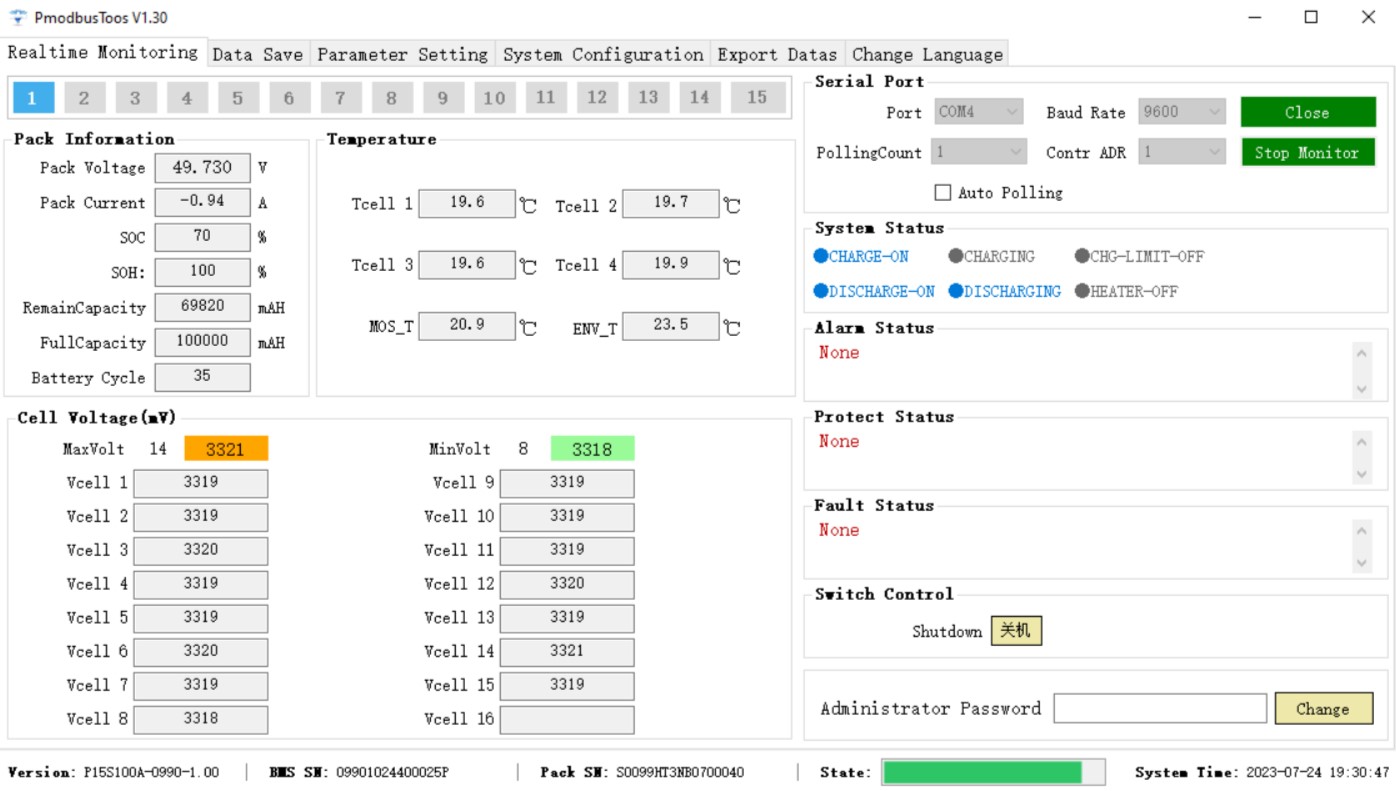This screenshot has width=1396, height=791.
Task: Switch to Parameter Setting tab
Action: [x=402, y=54]
